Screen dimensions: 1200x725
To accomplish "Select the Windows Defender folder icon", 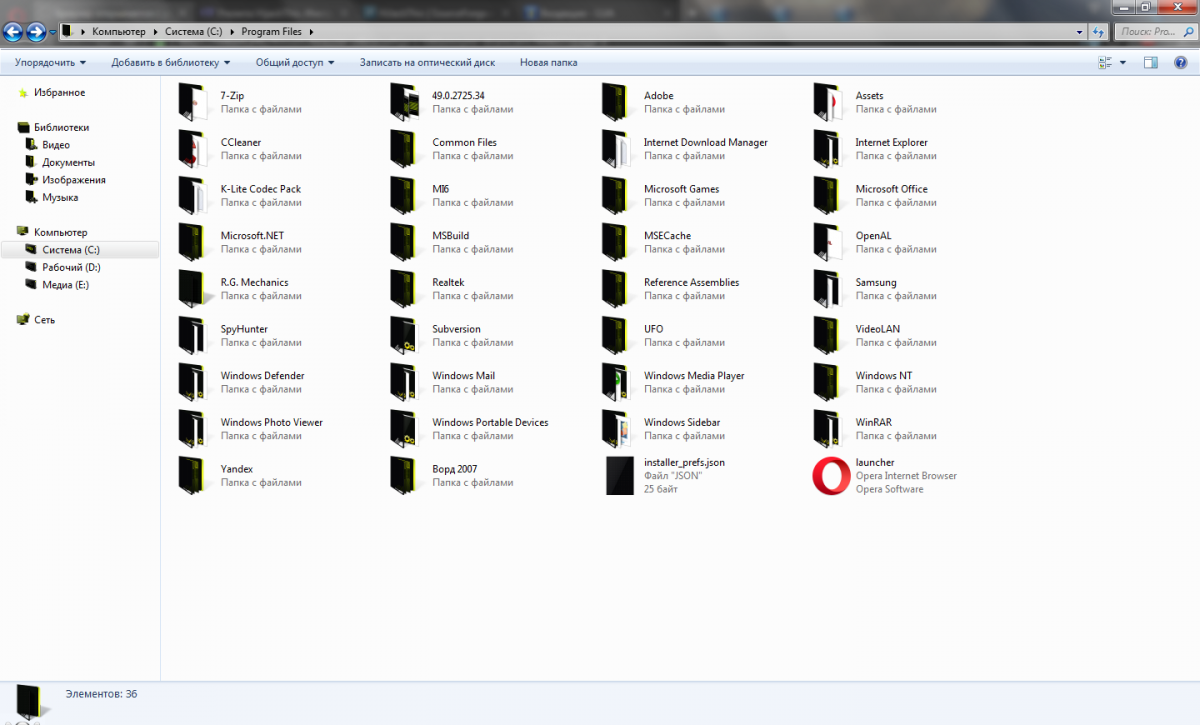I will (x=191, y=382).
